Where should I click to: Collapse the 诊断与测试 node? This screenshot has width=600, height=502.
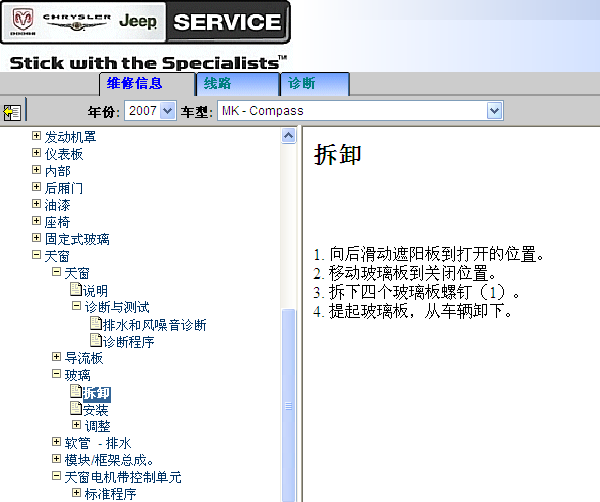tap(77, 305)
